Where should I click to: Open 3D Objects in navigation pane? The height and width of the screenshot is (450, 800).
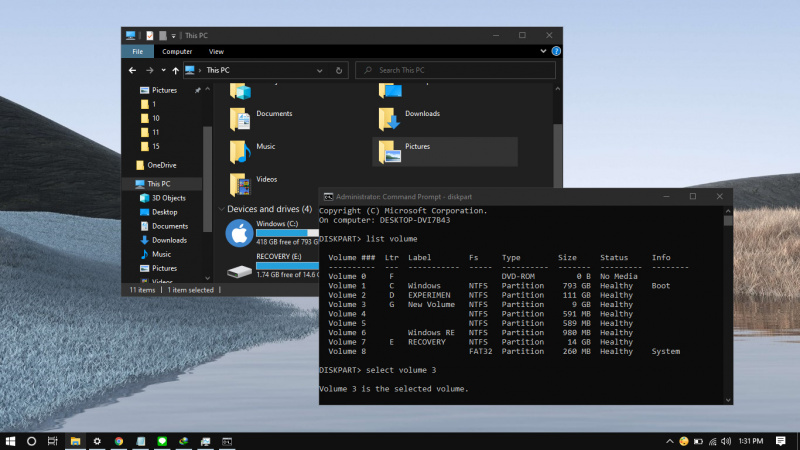[168, 198]
